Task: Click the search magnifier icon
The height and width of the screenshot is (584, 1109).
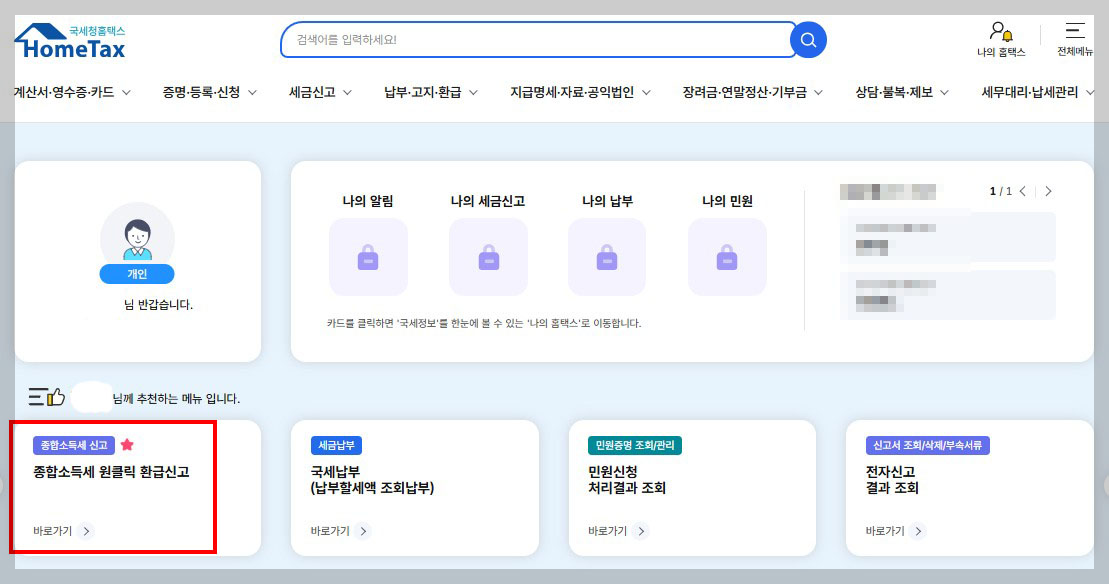Action: pyautogui.click(x=806, y=39)
